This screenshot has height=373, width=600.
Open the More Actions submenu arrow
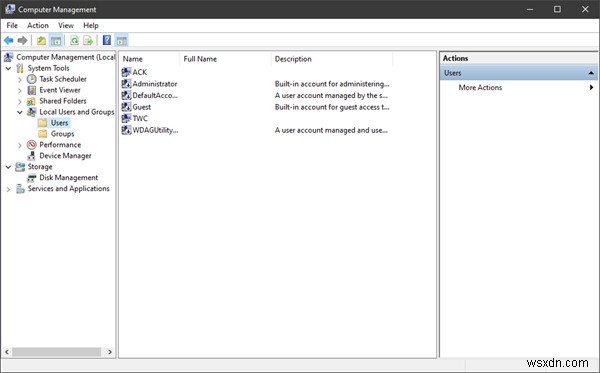[x=592, y=87]
